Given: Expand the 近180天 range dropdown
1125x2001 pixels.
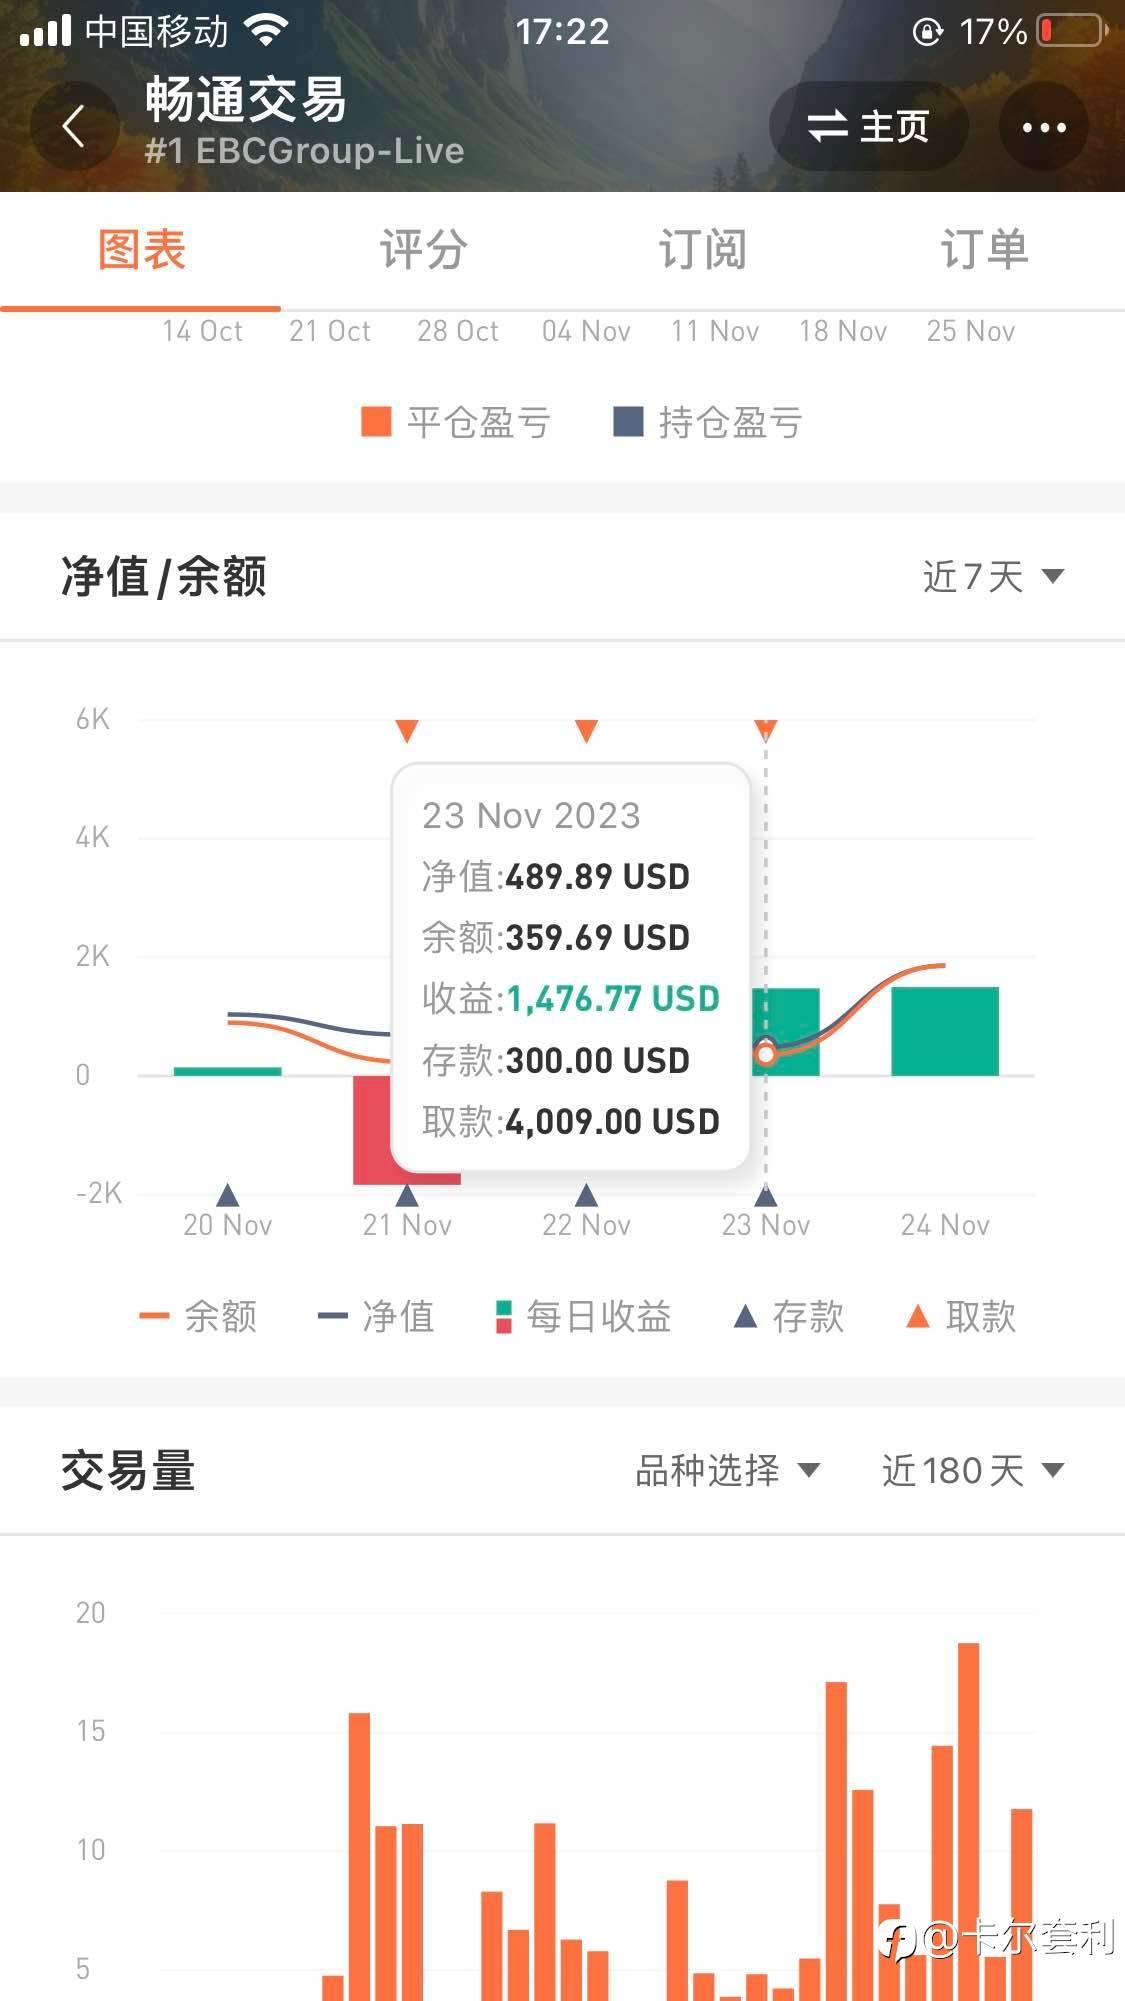Looking at the screenshot, I should (x=972, y=1470).
